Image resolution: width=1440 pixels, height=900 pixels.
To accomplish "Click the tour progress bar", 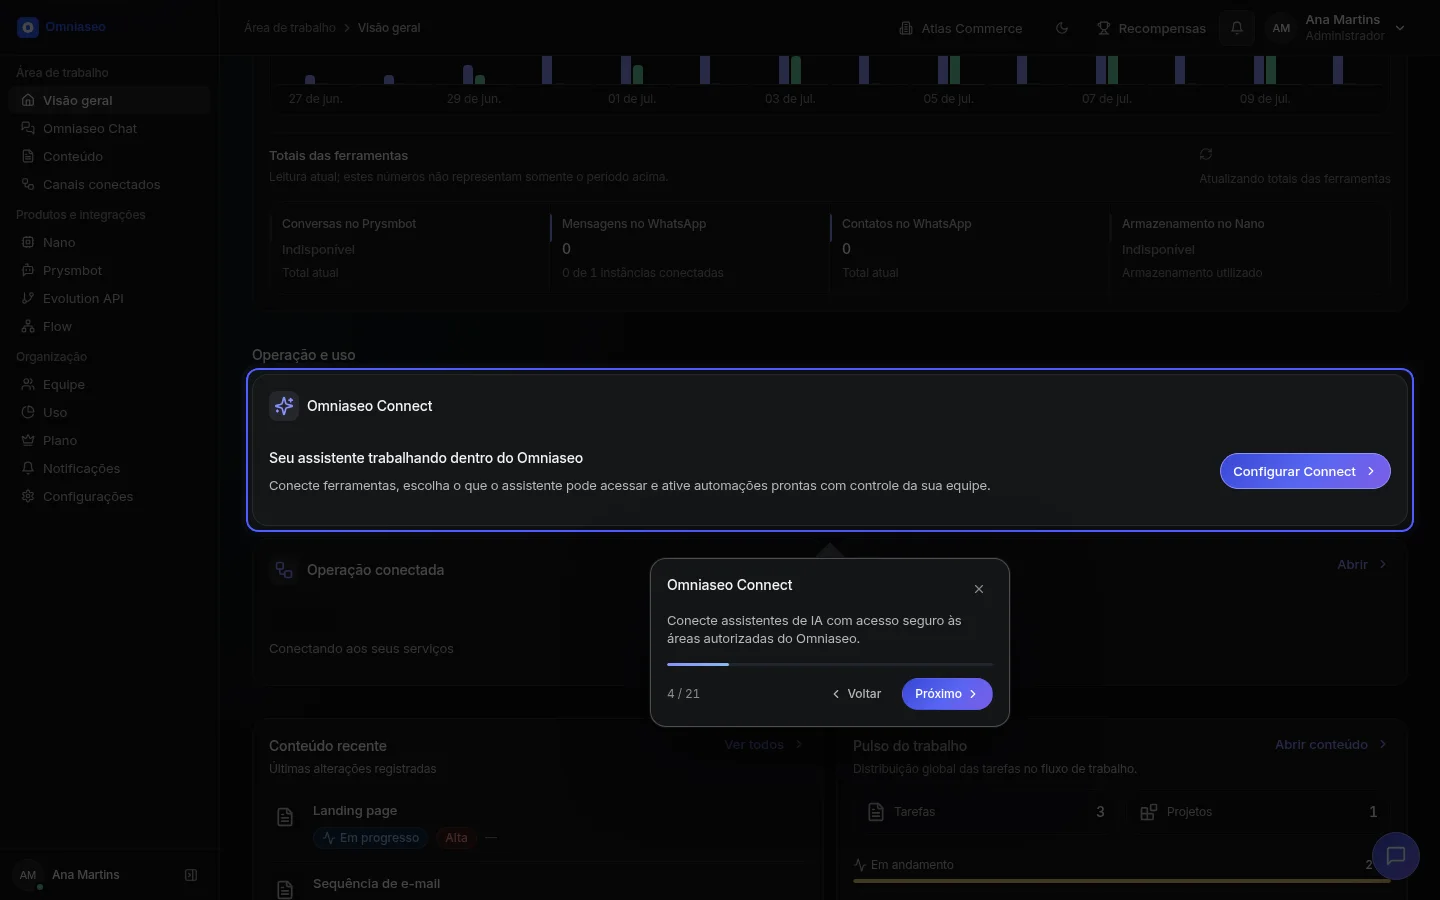I will point(830,664).
